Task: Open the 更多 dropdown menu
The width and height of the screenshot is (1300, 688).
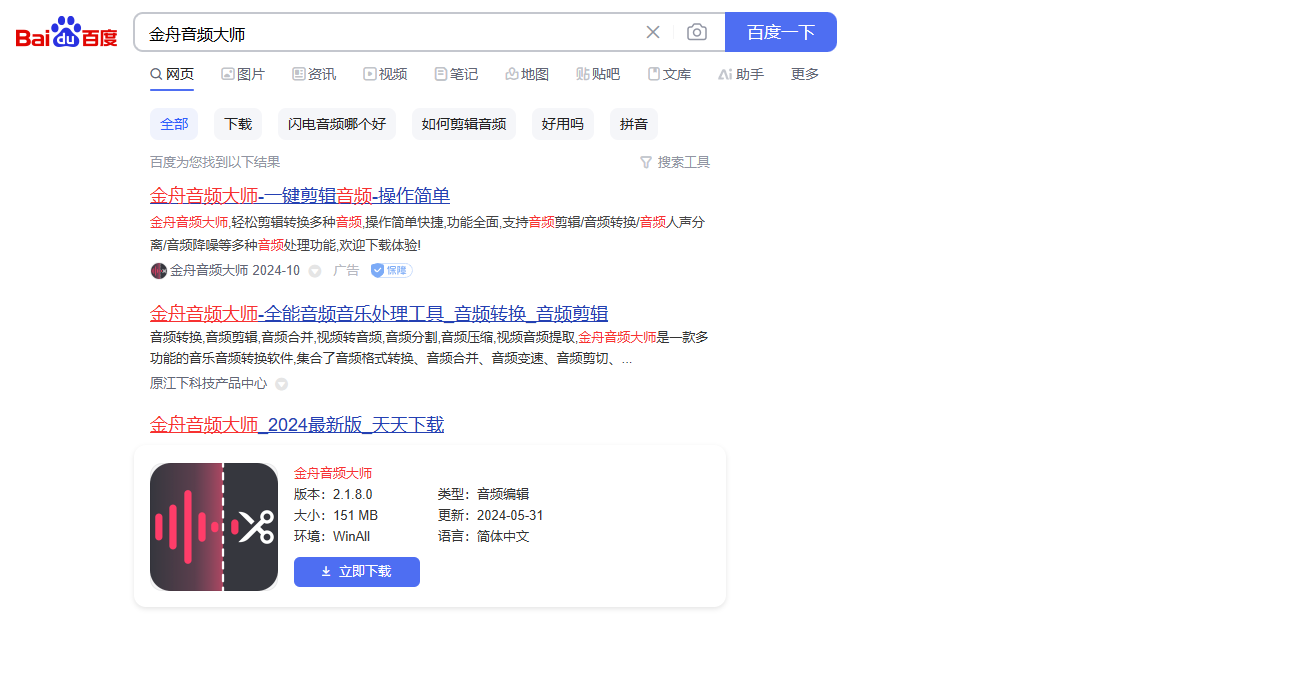Action: pyautogui.click(x=804, y=73)
